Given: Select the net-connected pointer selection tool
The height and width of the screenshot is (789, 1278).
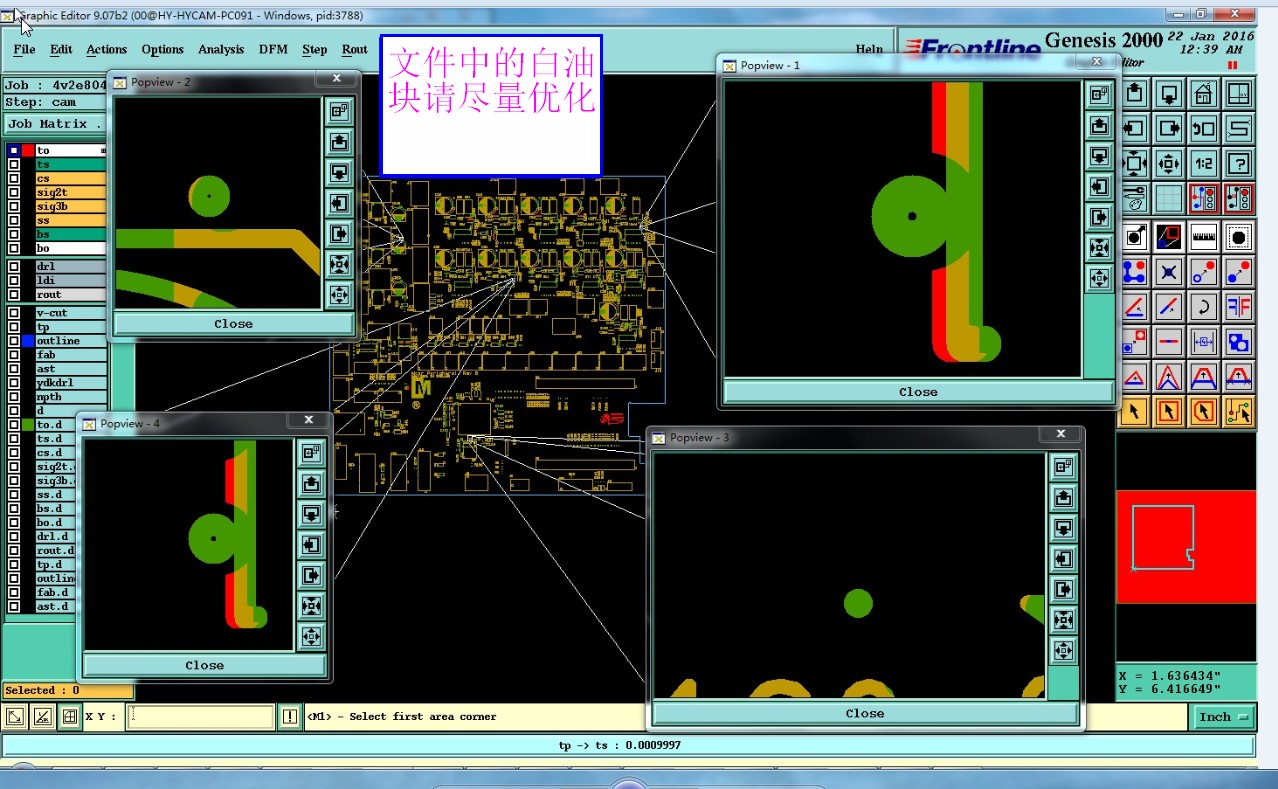Looking at the screenshot, I should click(x=1239, y=410).
